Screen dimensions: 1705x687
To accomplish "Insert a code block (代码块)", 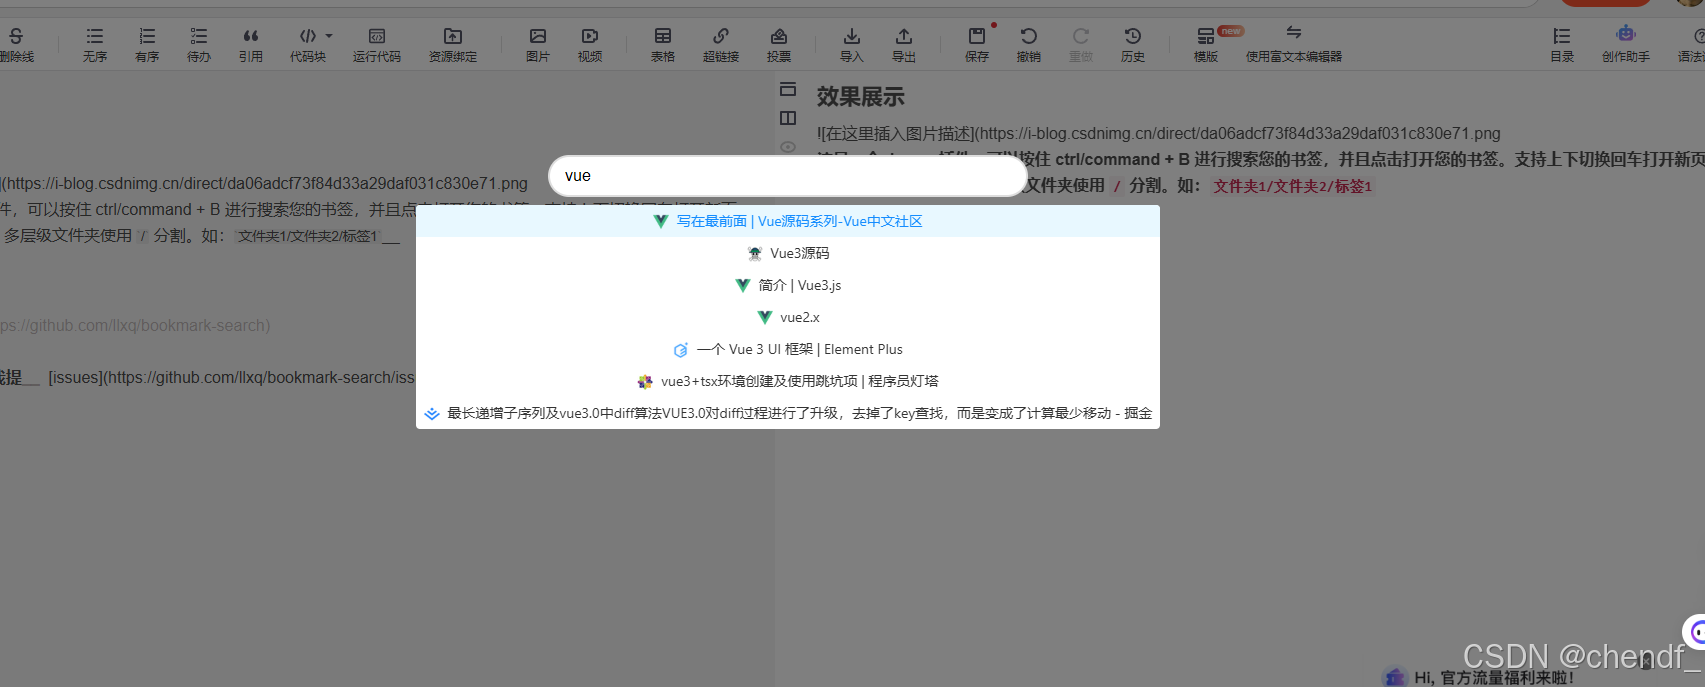I will [308, 45].
